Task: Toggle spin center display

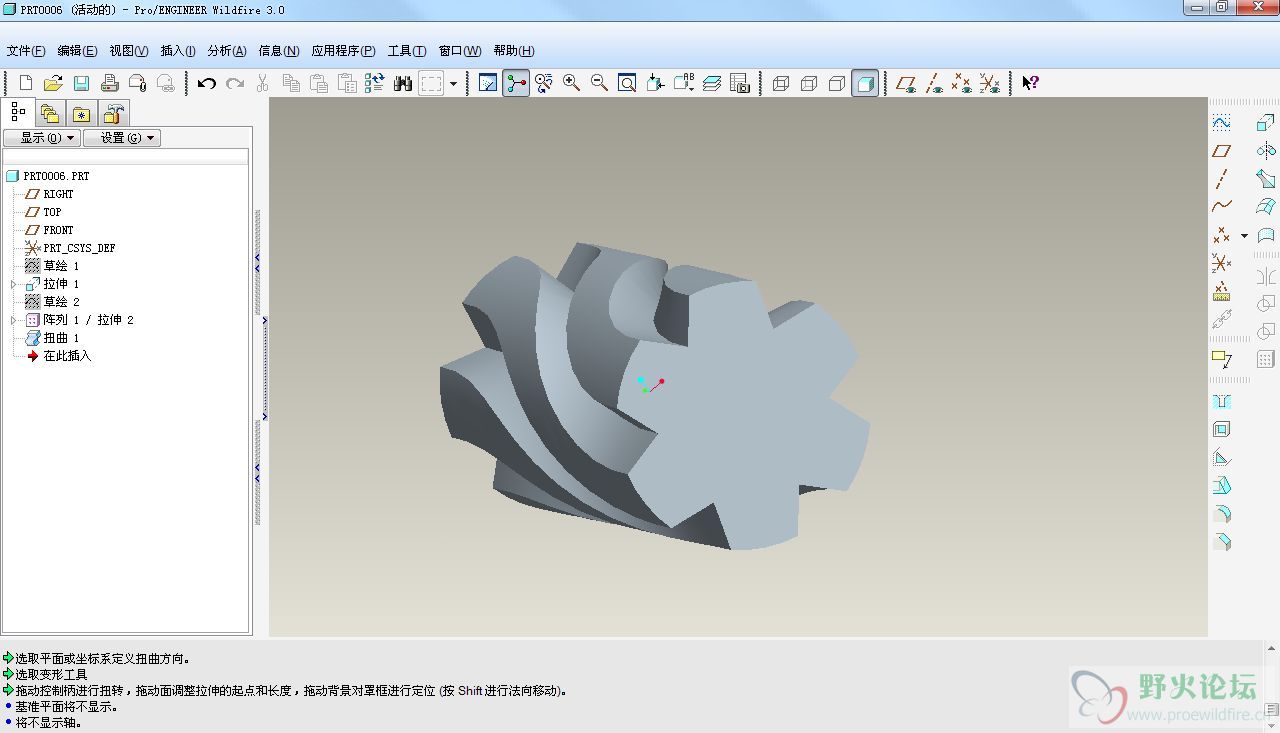Action: 515,83
